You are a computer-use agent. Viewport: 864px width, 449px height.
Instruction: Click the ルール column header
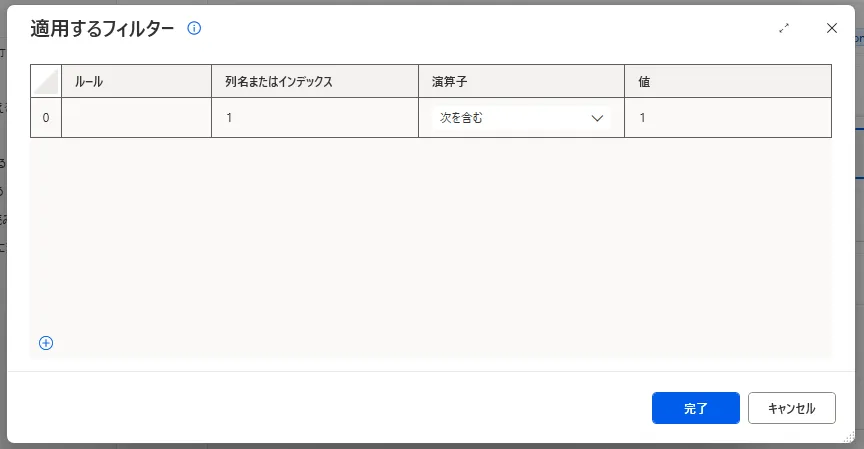point(136,81)
